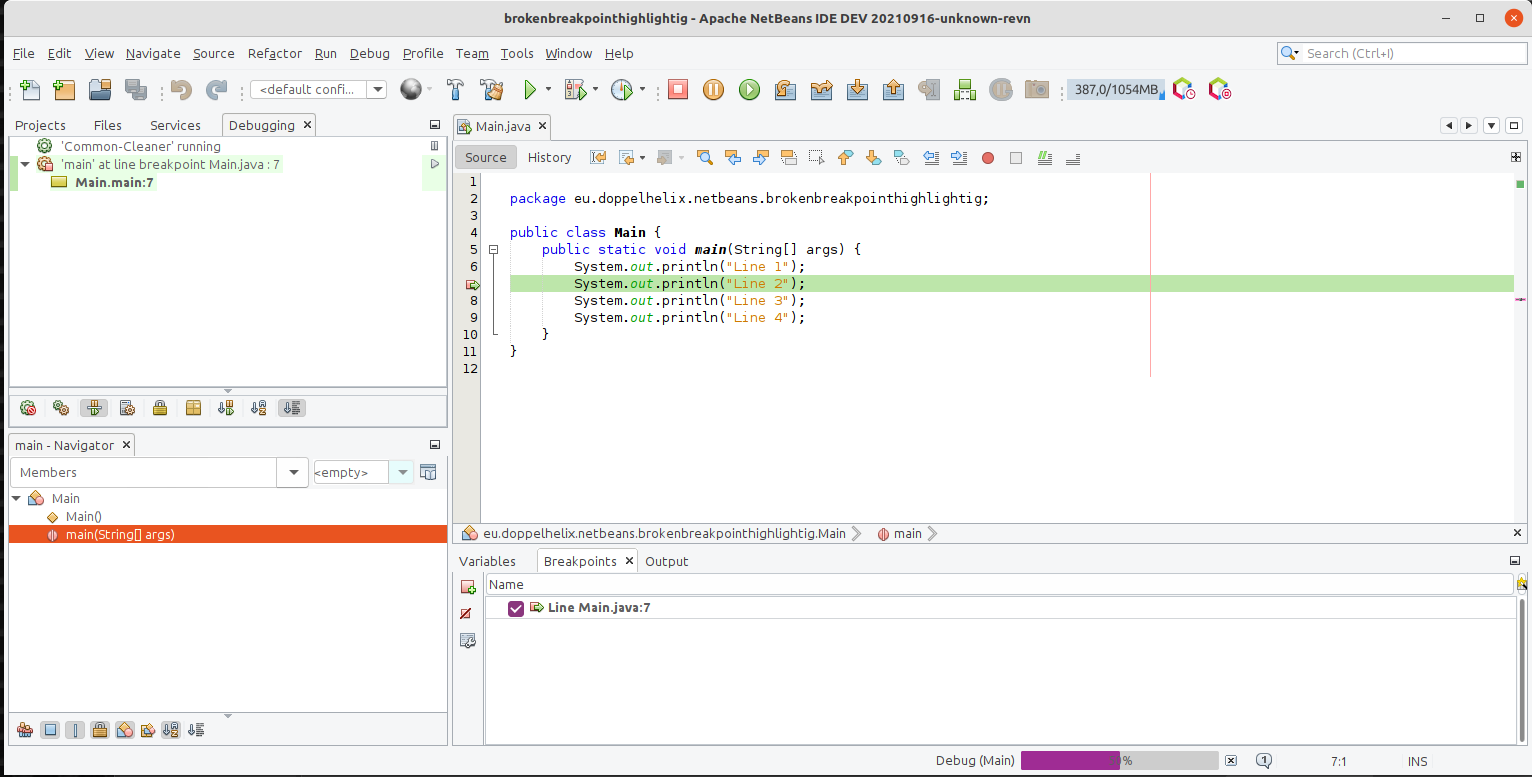
Task: Click the memory usage indicator 387,0/1054MB
Action: (x=1116, y=90)
